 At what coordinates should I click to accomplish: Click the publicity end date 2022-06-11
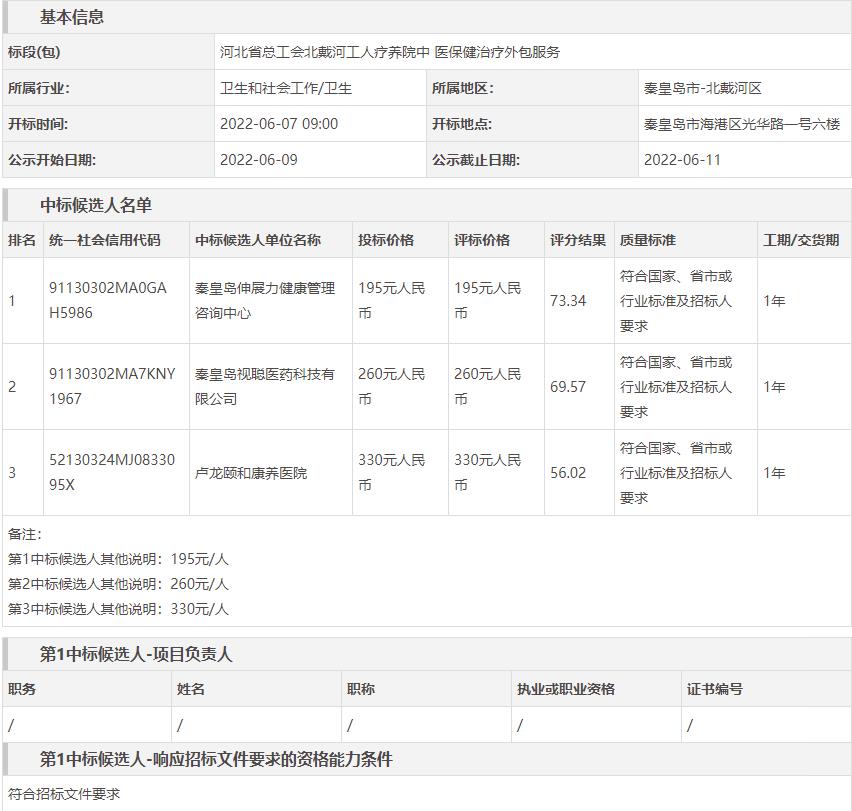coord(682,160)
